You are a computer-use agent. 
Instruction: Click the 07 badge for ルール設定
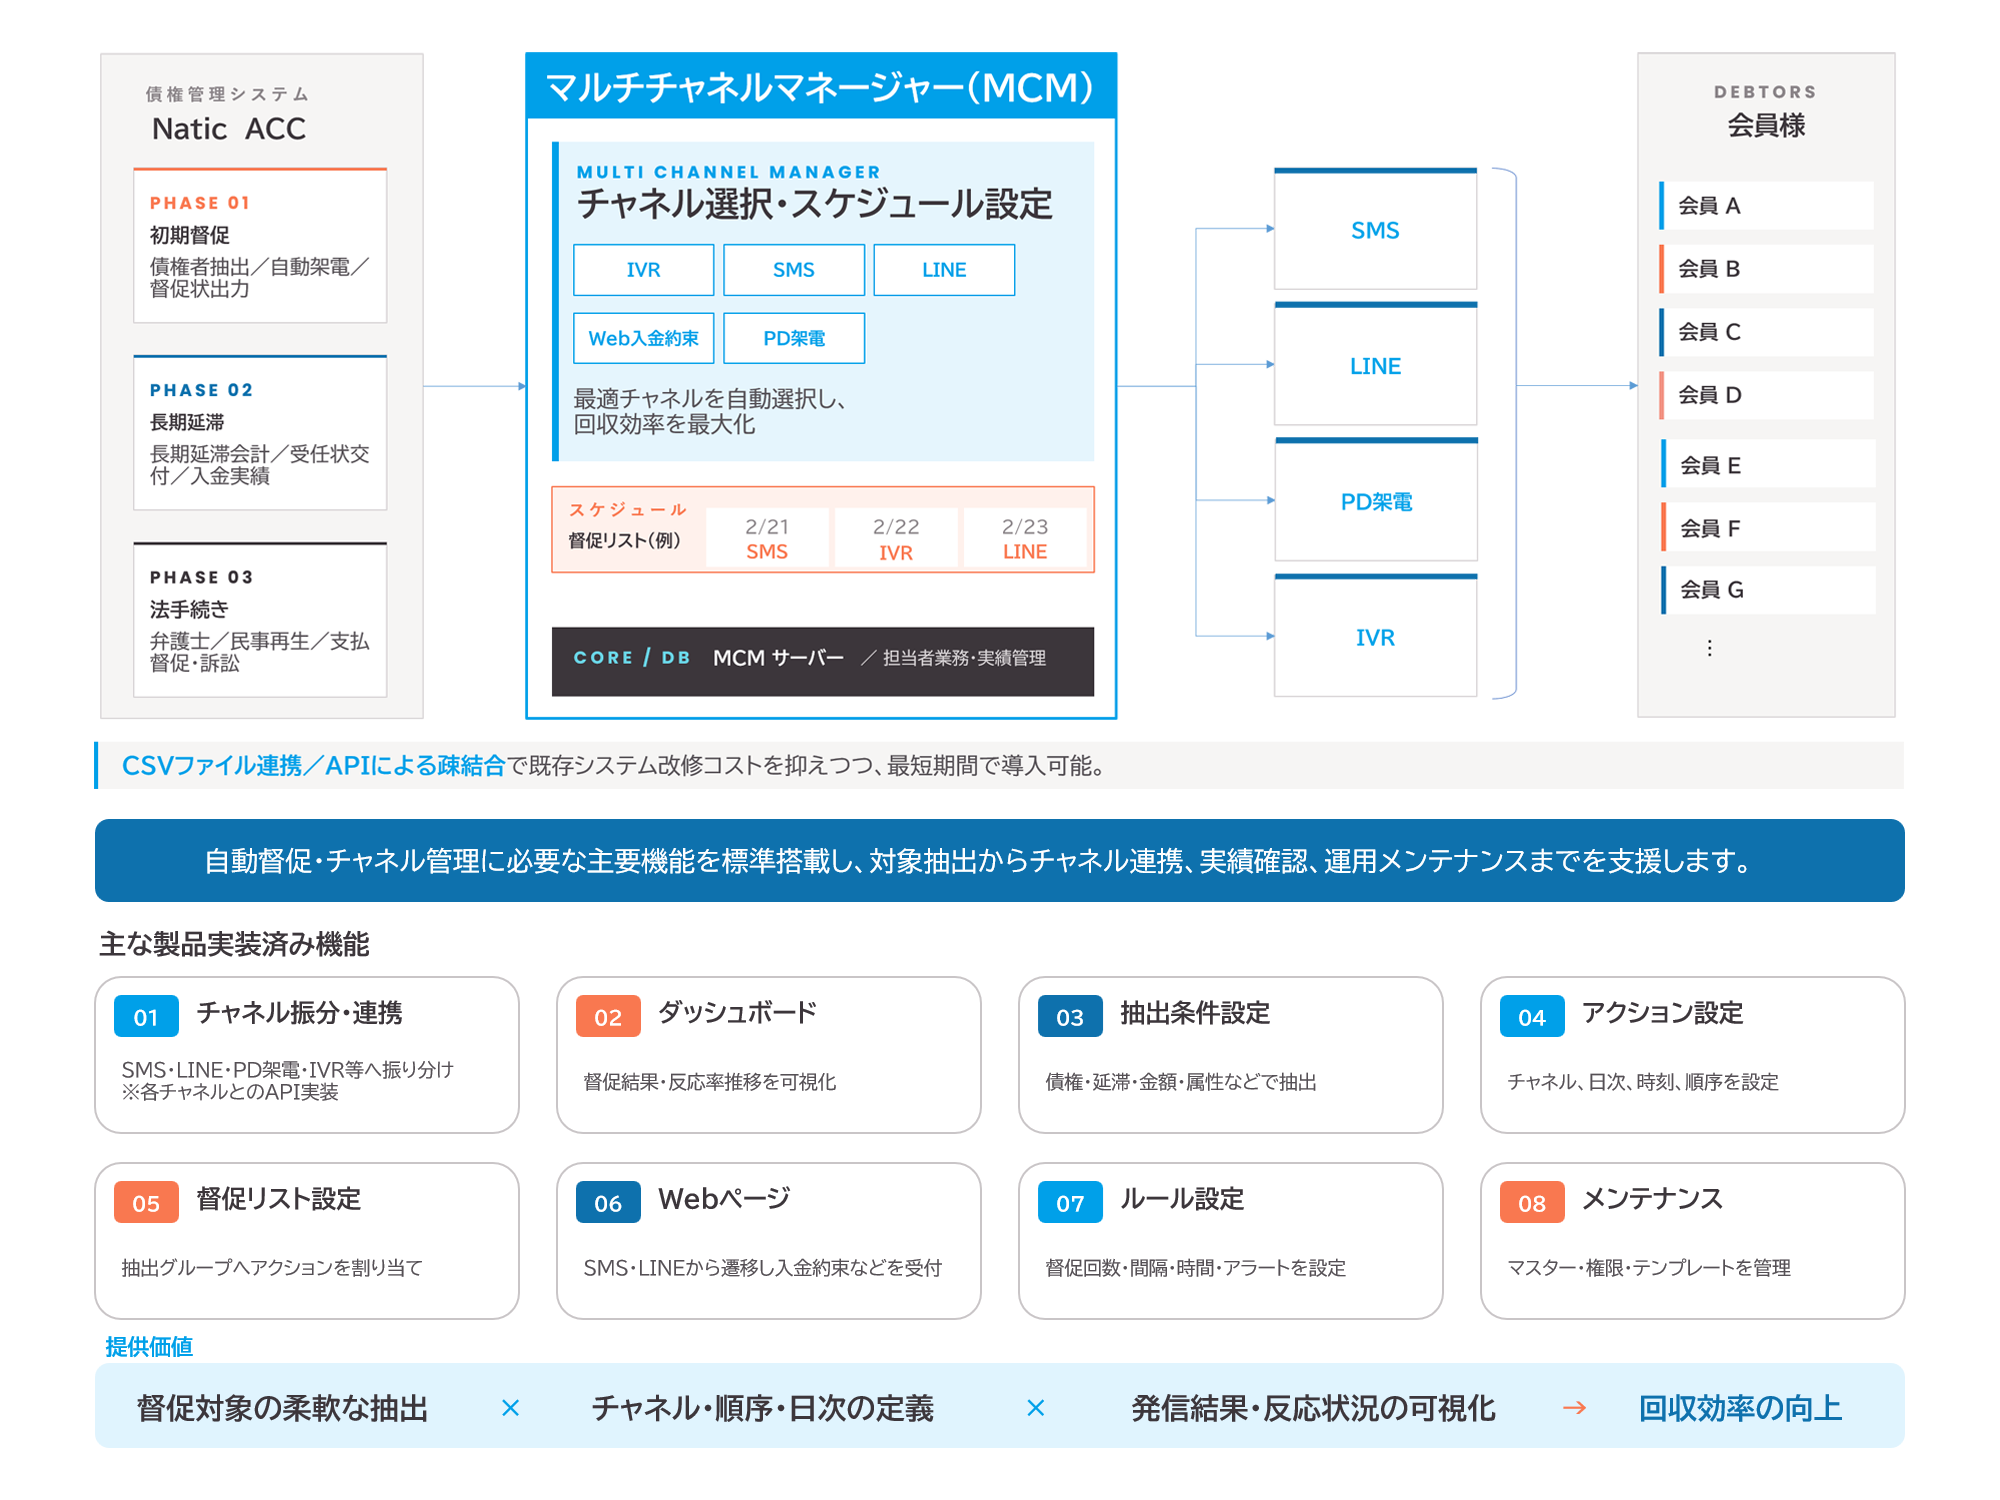(x=1070, y=1203)
